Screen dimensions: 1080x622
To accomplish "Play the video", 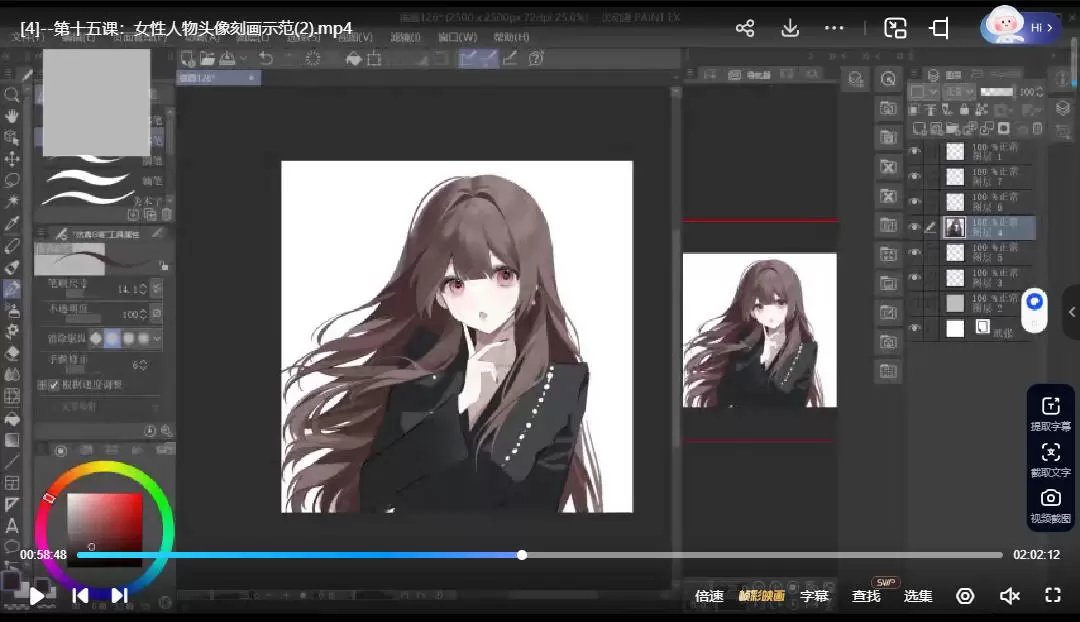I will point(37,596).
